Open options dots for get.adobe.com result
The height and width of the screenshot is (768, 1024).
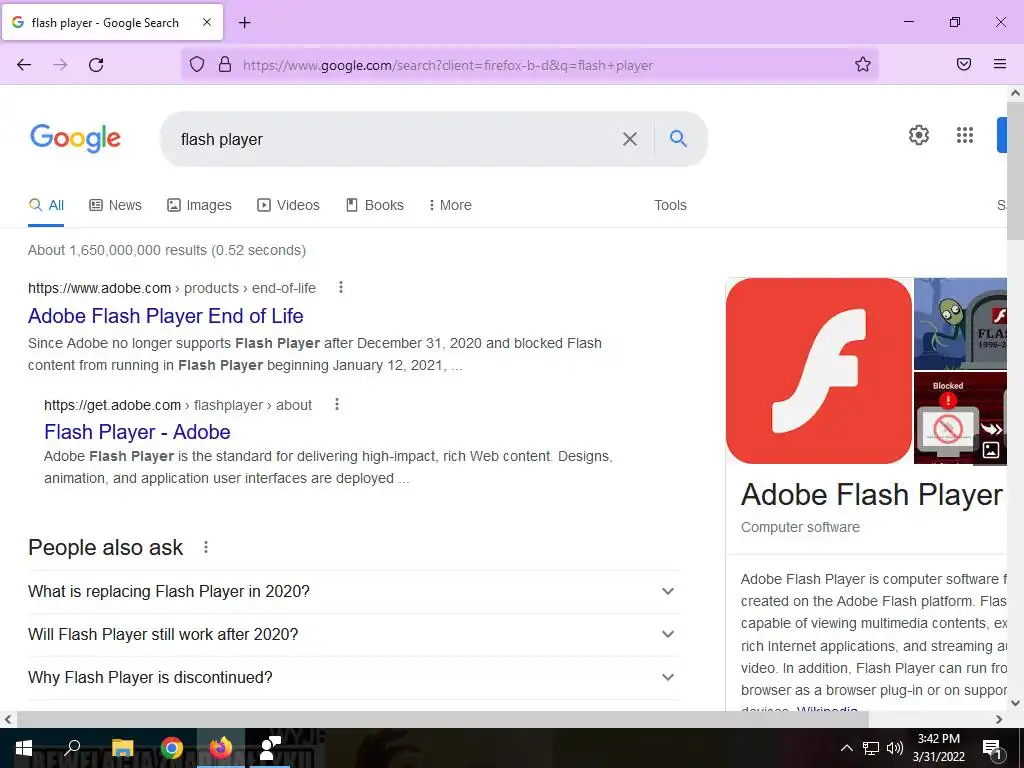pyautogui.click(x=337, y=404)
